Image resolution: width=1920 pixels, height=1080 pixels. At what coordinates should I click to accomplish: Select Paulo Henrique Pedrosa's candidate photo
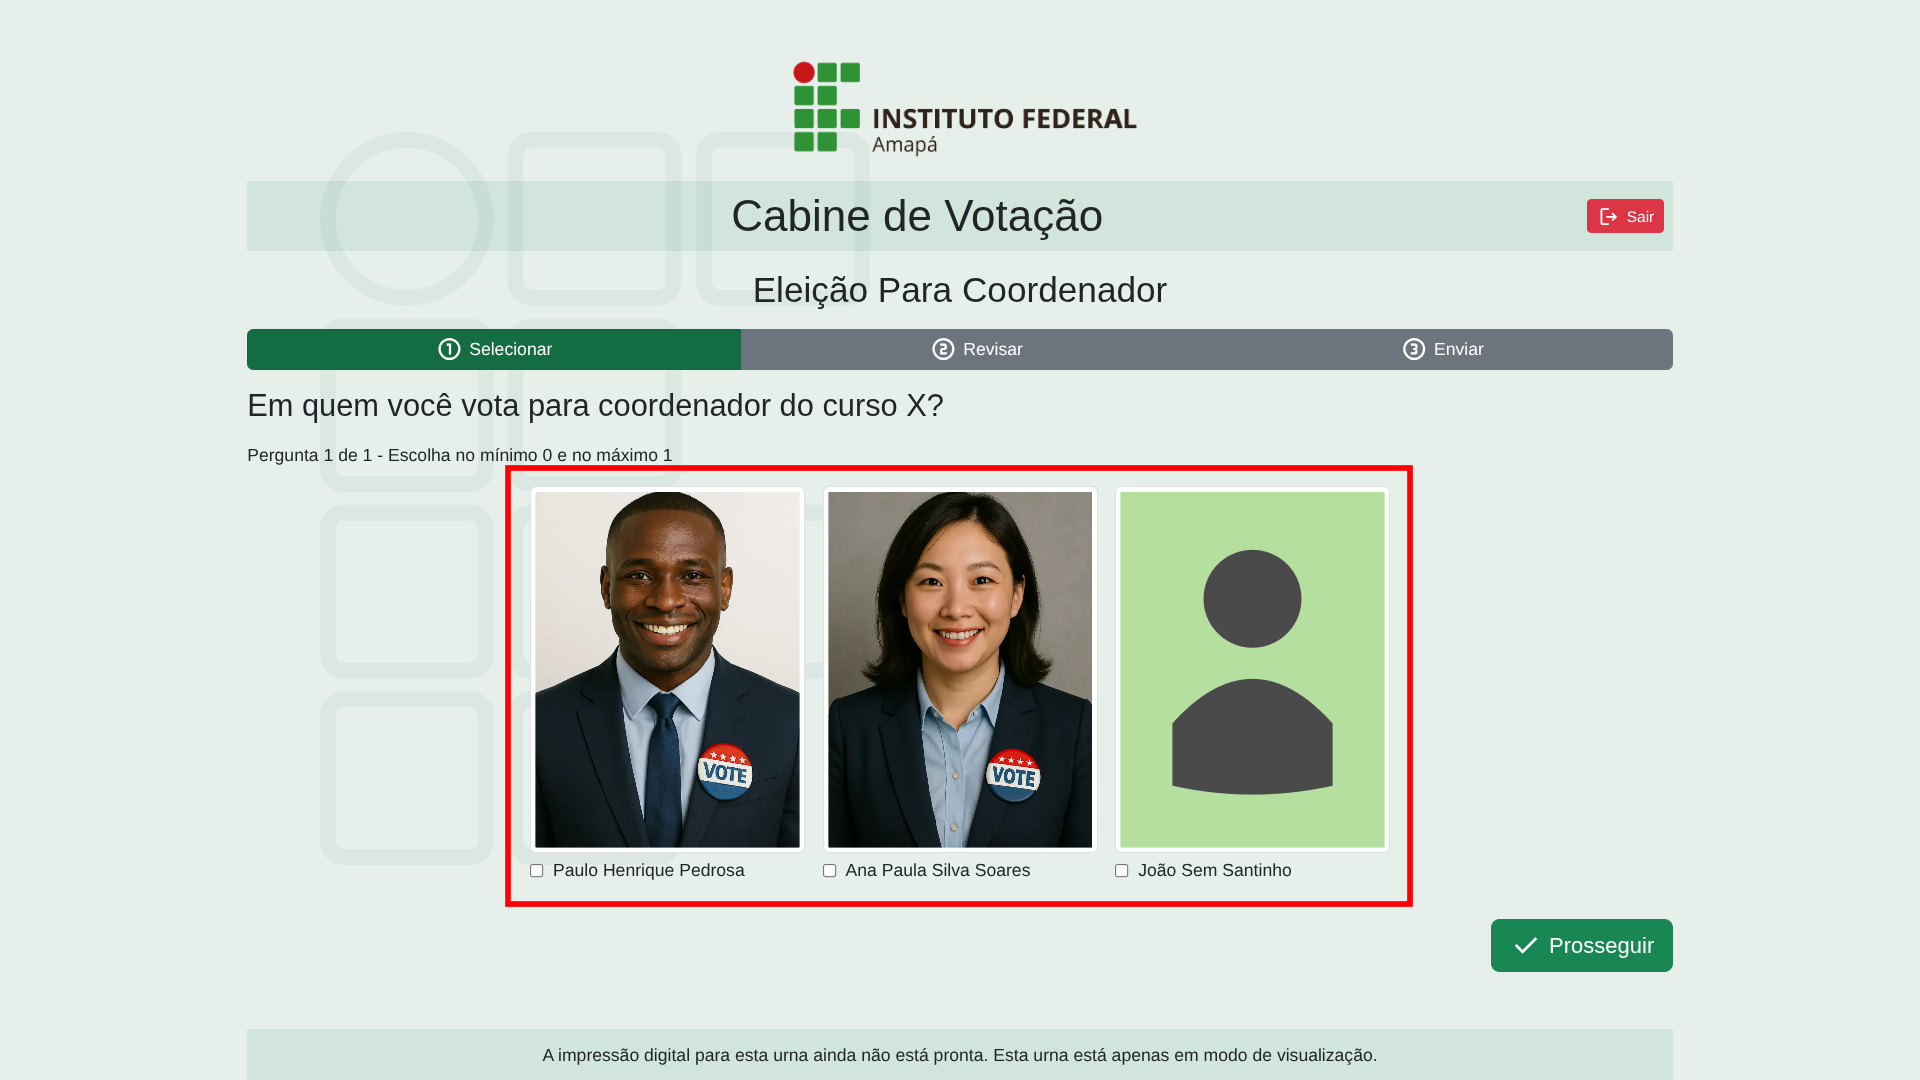pyautogui.click(x=667, y=670)
